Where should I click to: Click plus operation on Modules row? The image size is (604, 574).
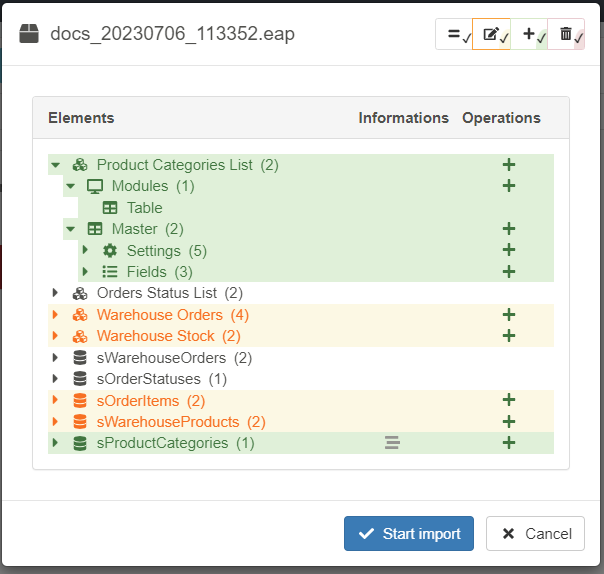[x=508, y=186]
